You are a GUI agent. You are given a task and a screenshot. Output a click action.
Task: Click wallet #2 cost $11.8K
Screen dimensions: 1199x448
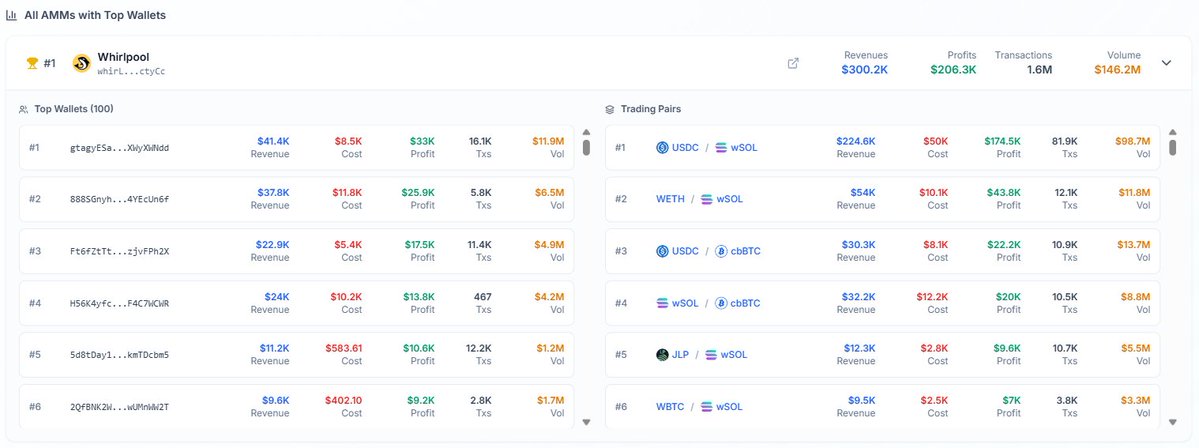[347, 193]
